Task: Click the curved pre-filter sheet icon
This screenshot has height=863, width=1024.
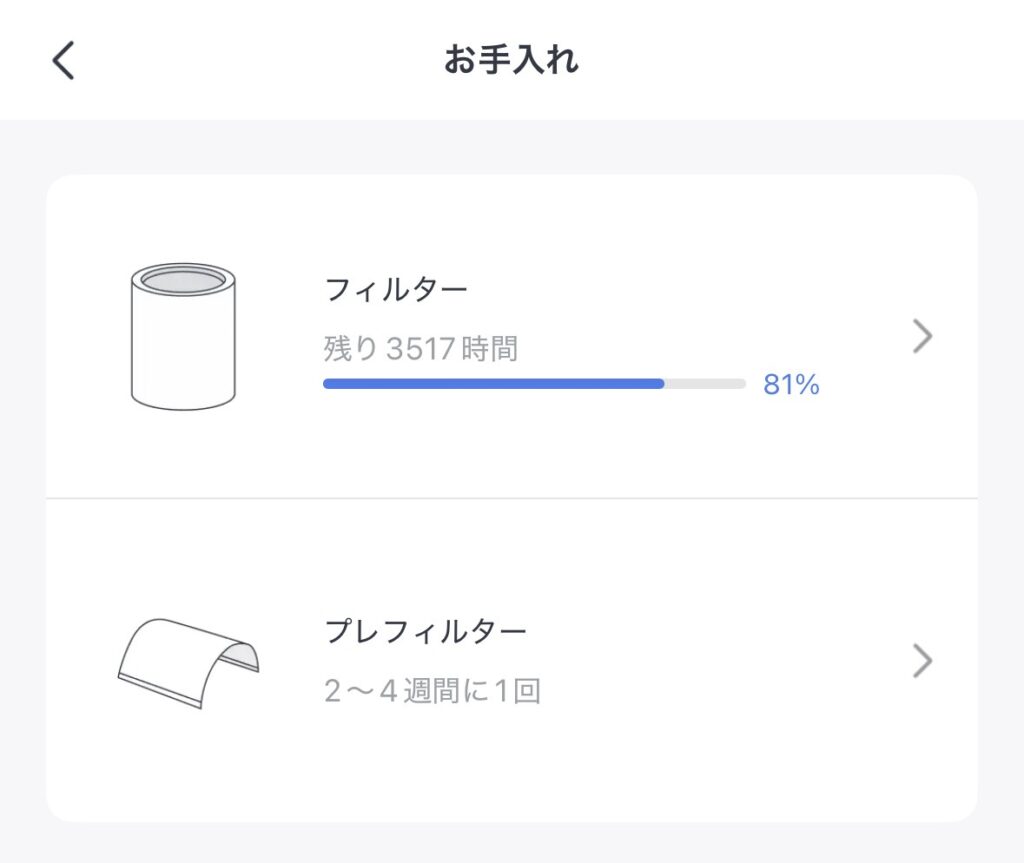Action: click(188, 661)
